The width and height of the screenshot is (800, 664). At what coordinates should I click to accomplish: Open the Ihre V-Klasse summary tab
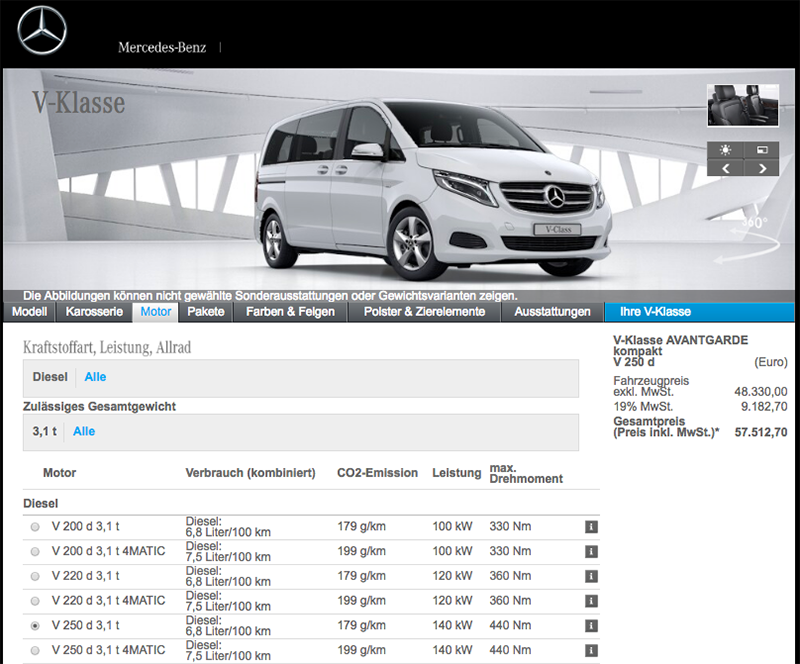coord(699,312)
